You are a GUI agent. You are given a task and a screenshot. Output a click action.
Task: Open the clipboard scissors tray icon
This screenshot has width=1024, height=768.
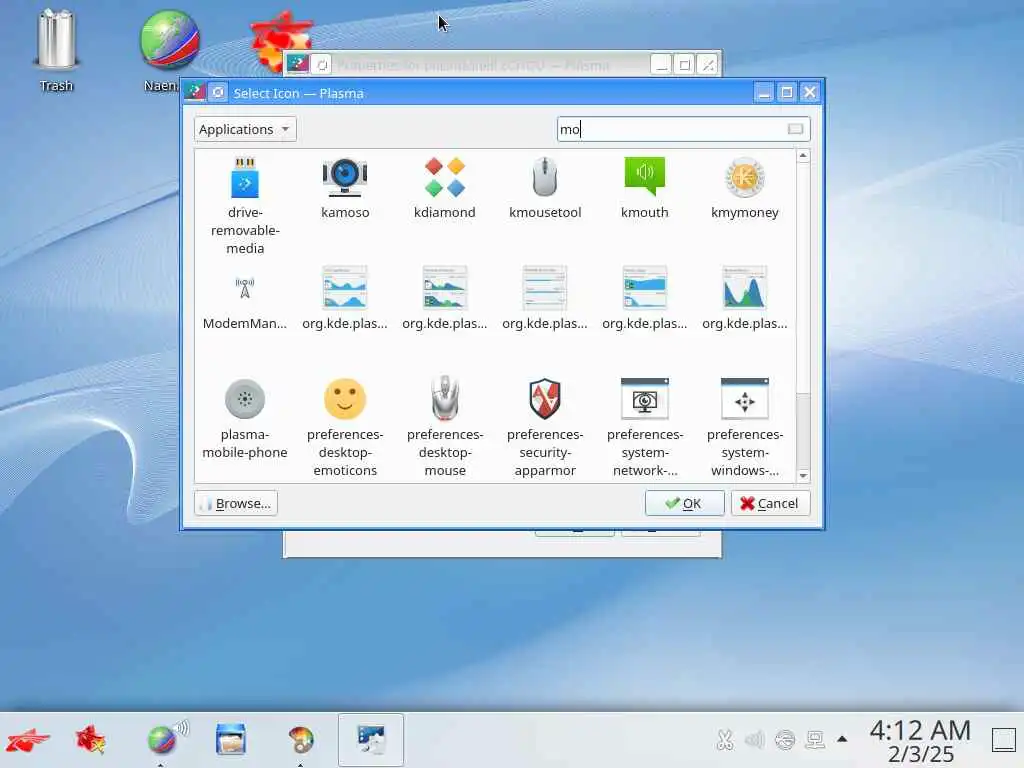[x=724, y=740]
